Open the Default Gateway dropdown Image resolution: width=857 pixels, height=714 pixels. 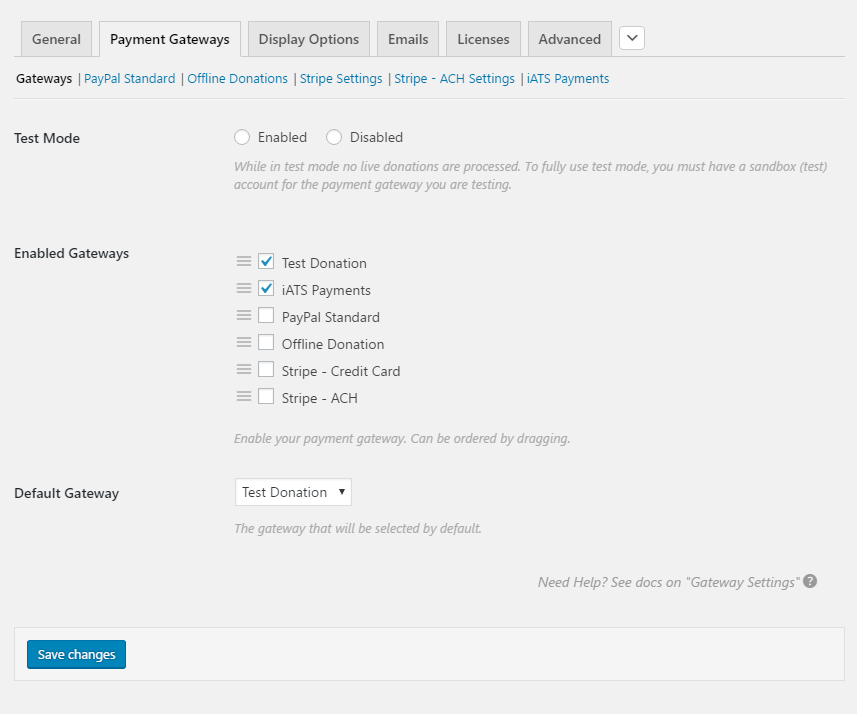[294, 492]
